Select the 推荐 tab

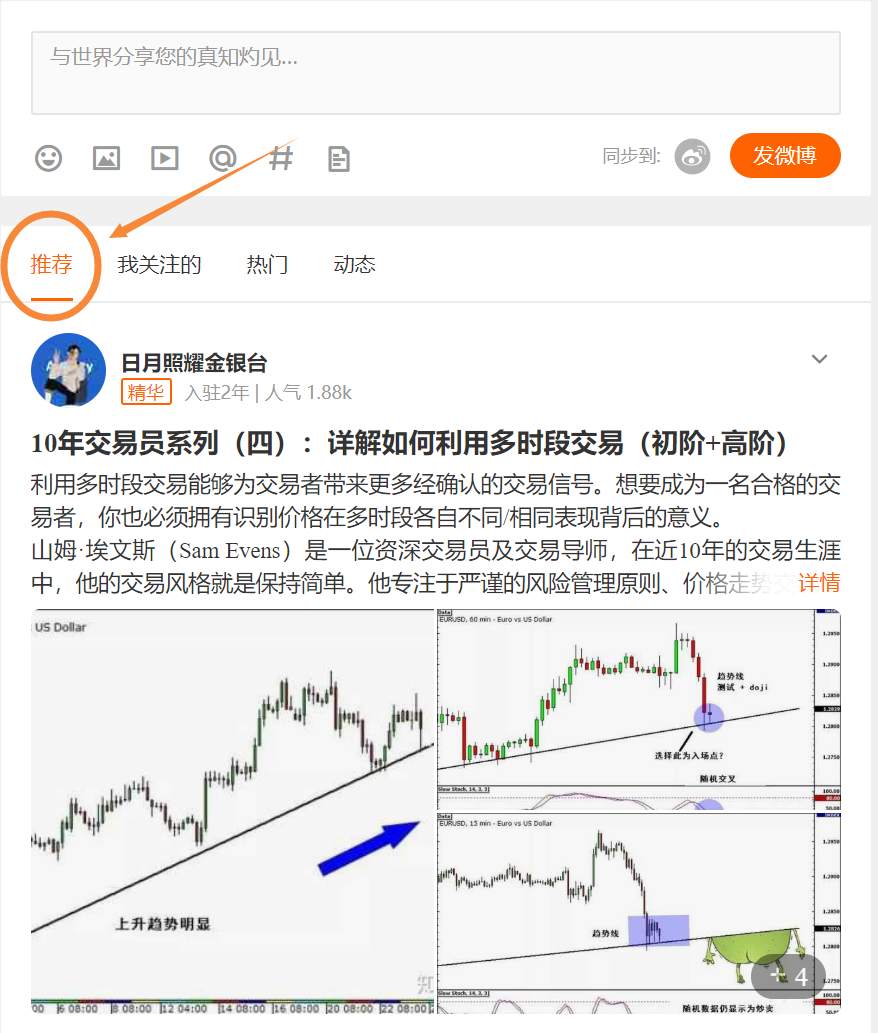(x=51, y=265)
